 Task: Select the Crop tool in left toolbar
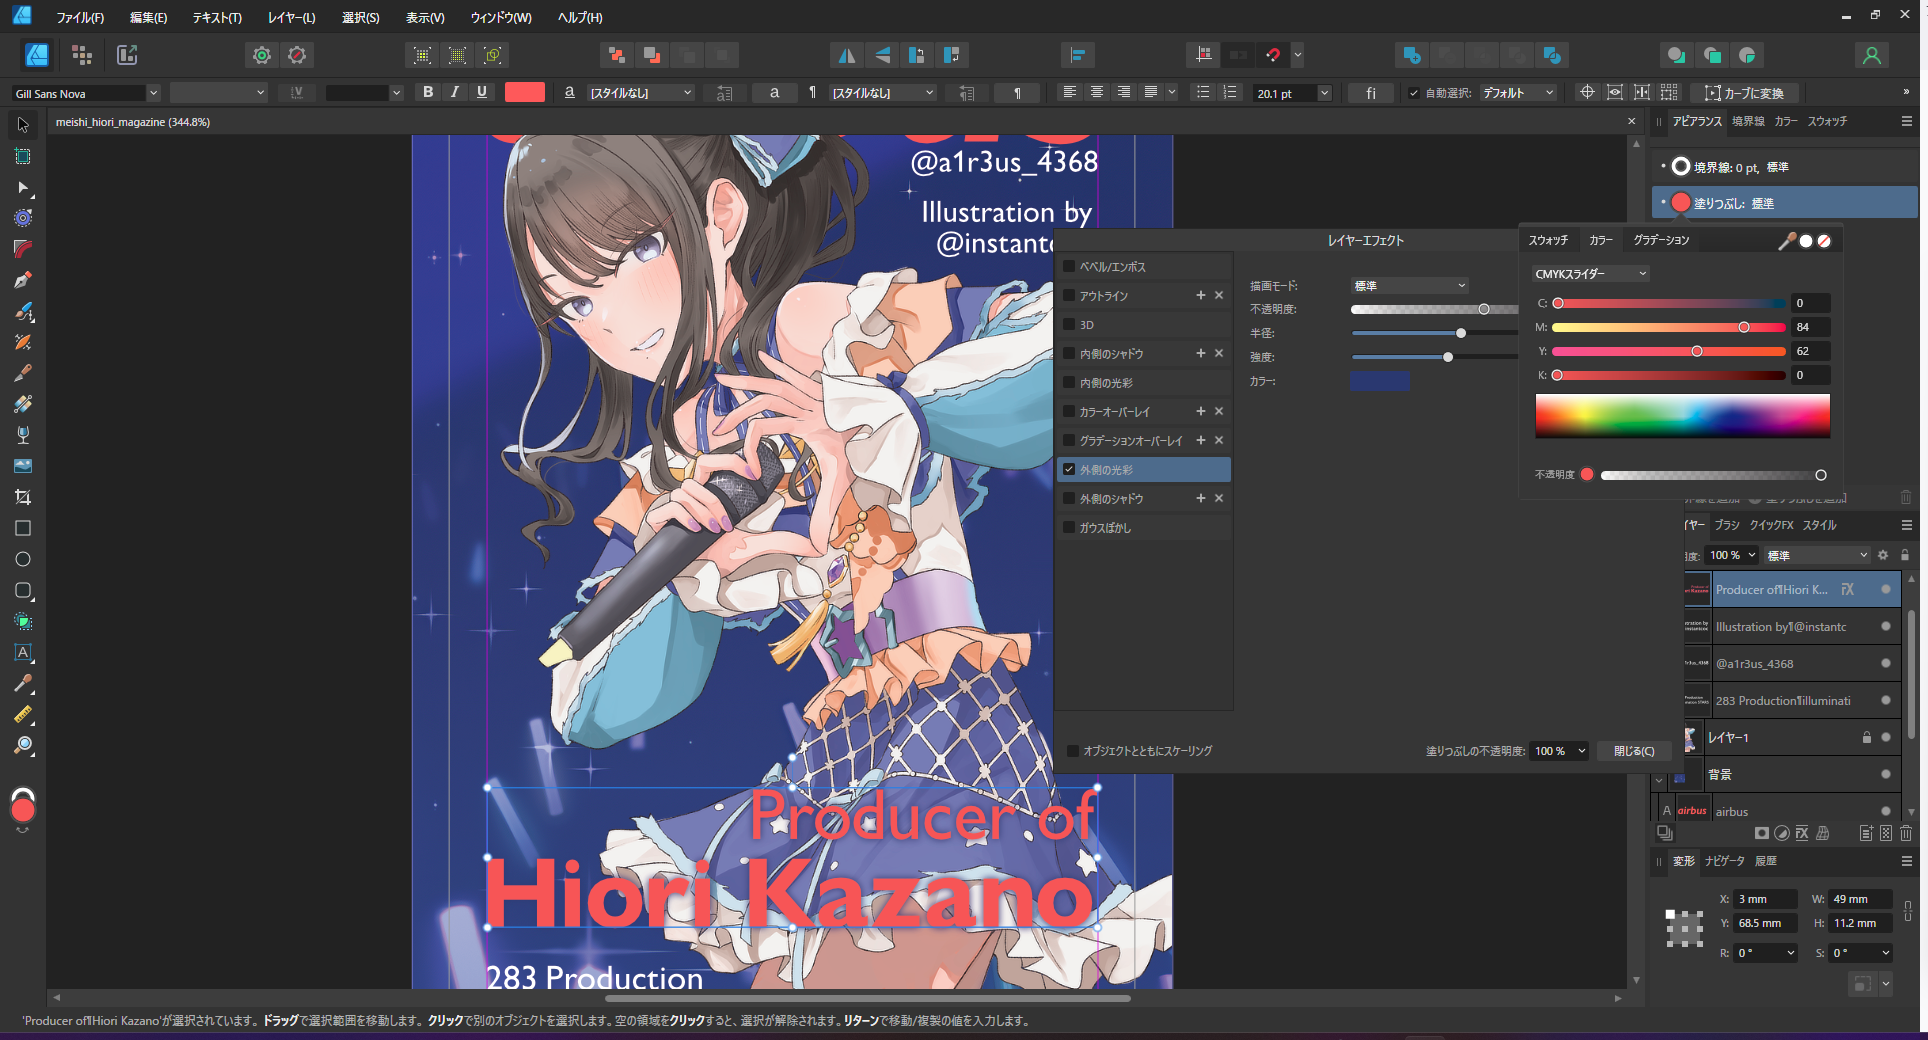22,497
